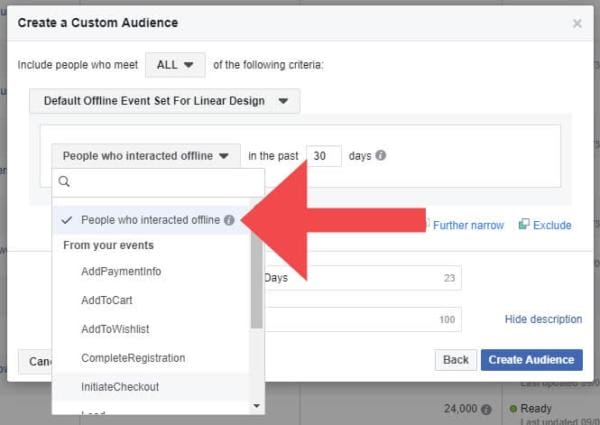The width and height of the screenshot is (600, 425).
Task: Click the info icon next to days
Action: [381, 155]
